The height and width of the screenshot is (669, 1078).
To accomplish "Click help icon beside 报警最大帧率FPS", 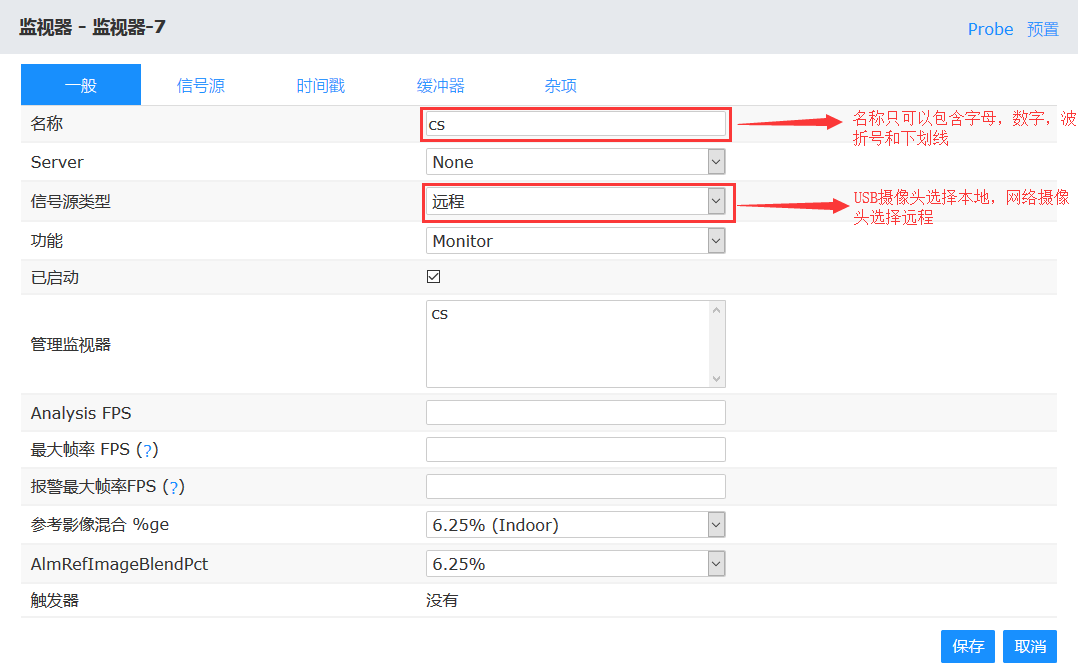I will 174,487.
